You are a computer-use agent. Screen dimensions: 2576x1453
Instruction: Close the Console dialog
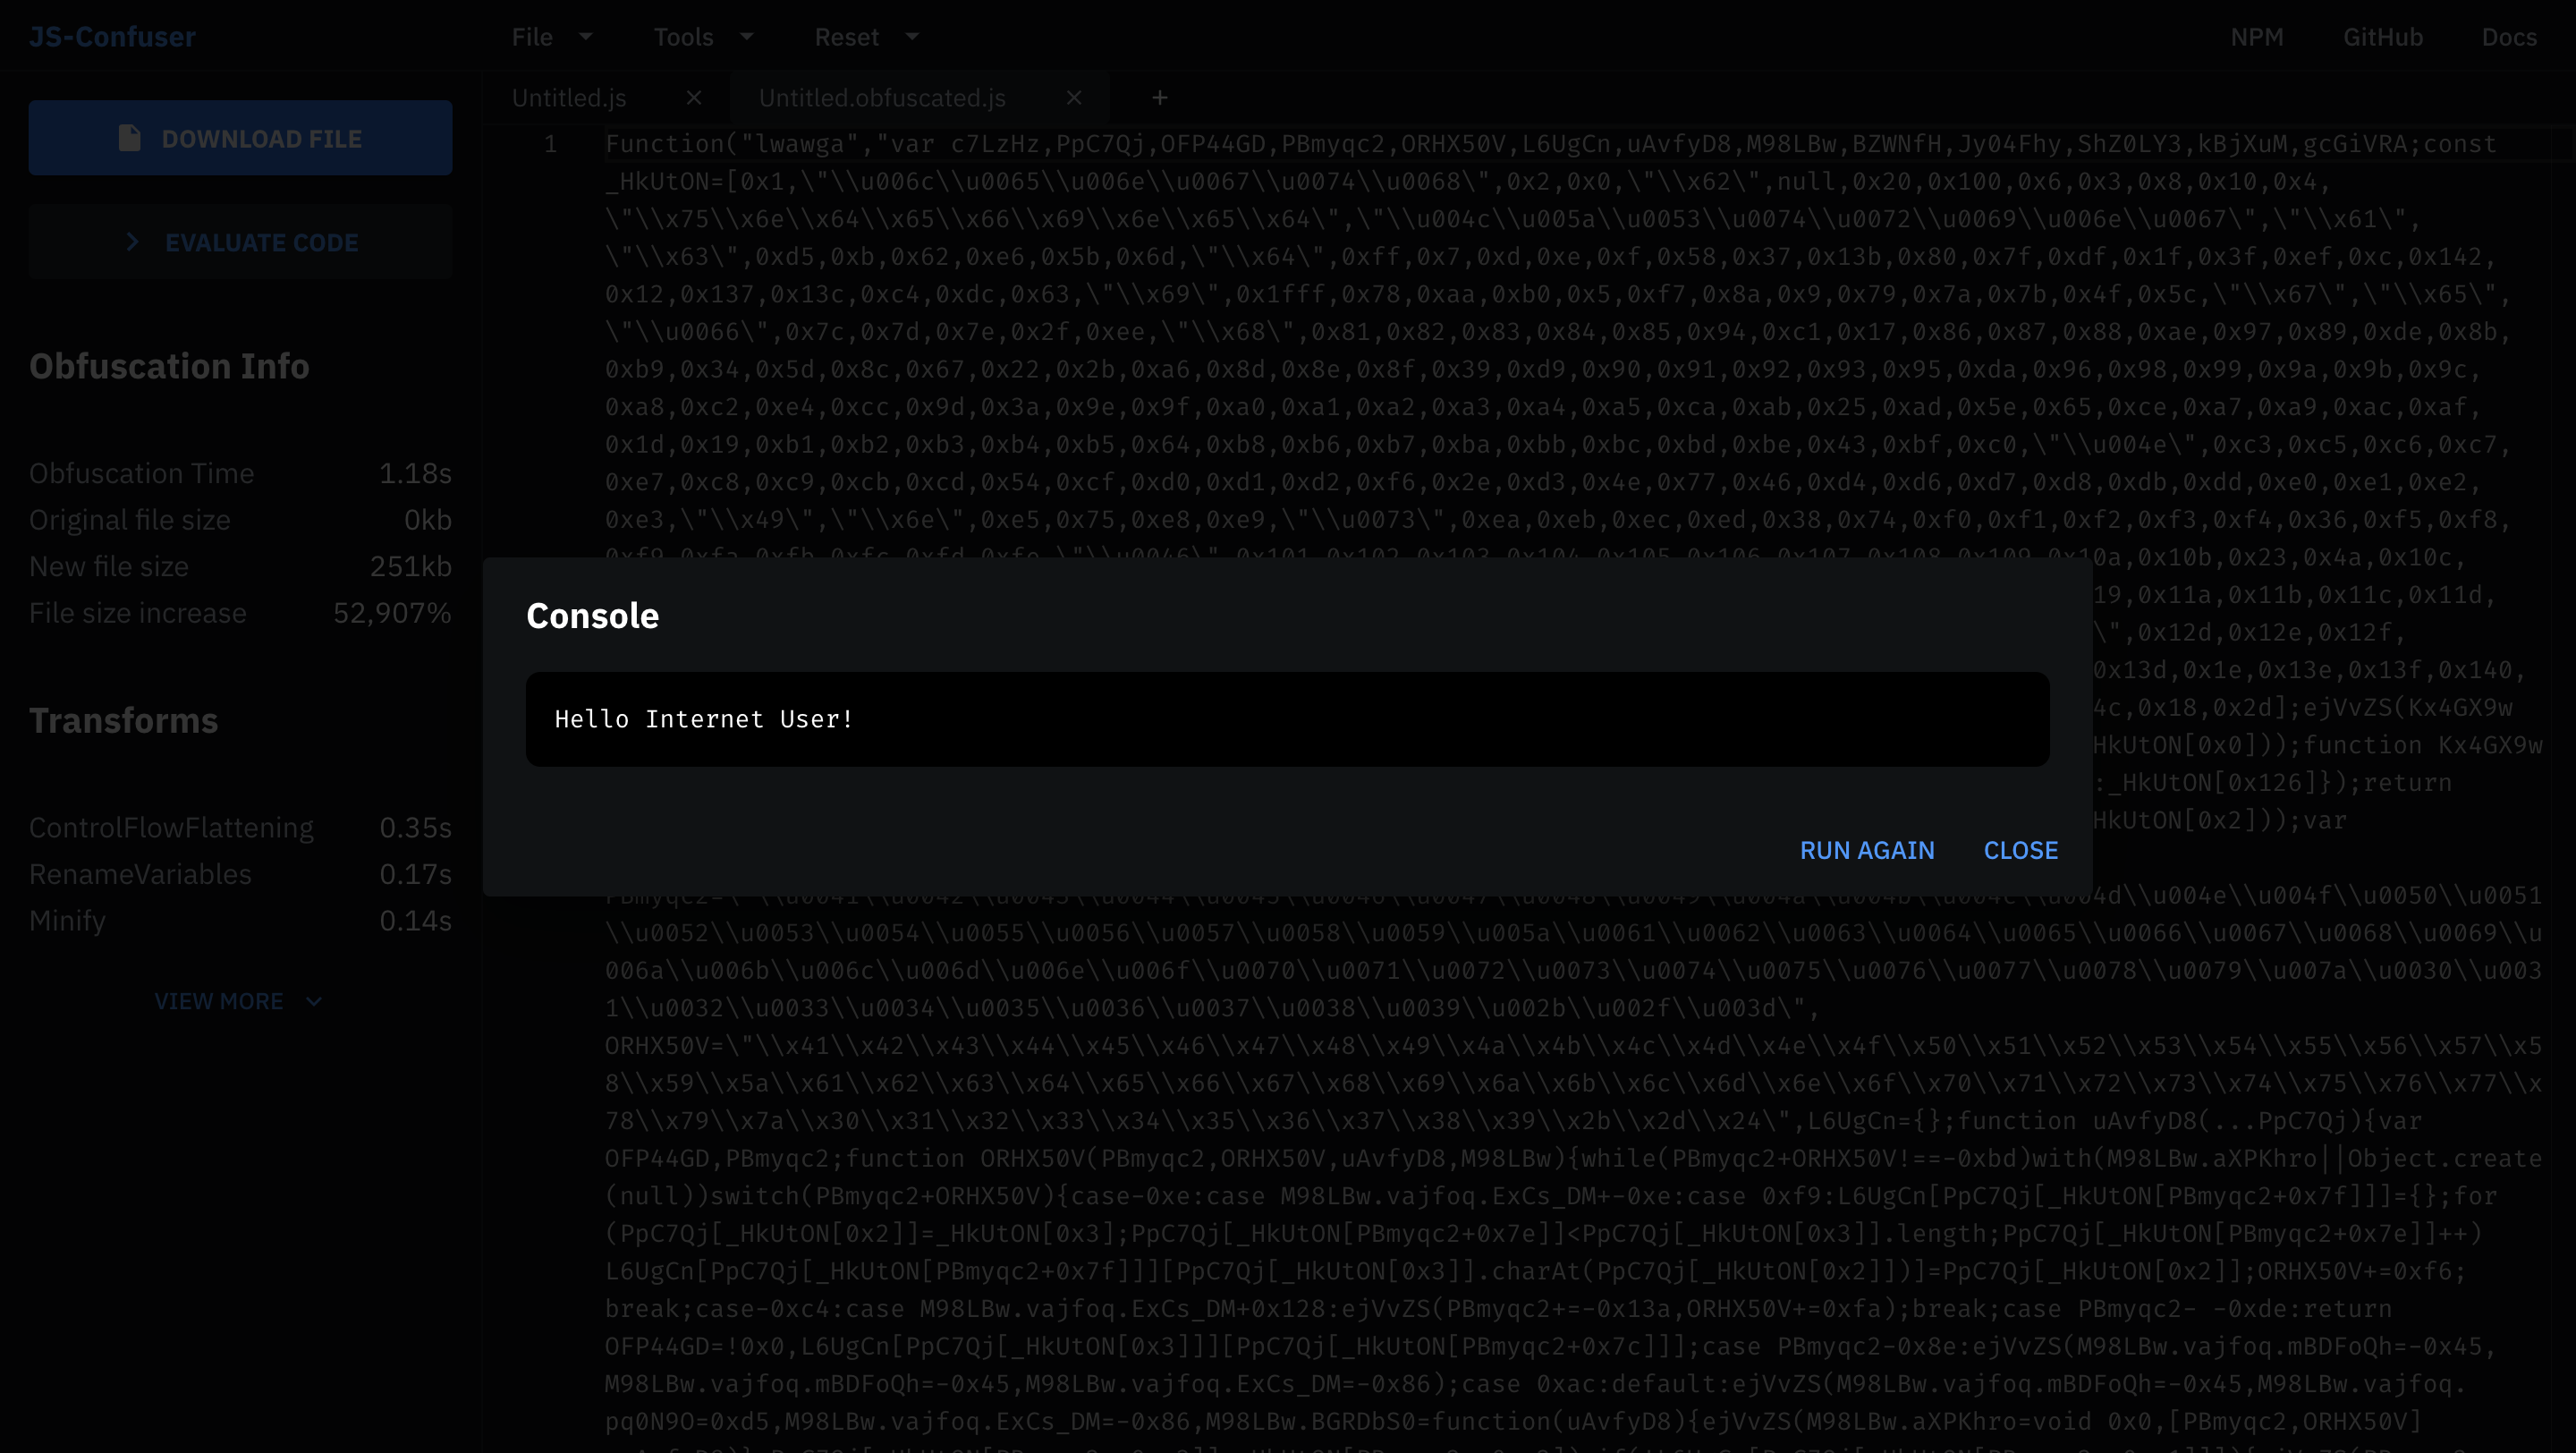tap(2020, 850)
